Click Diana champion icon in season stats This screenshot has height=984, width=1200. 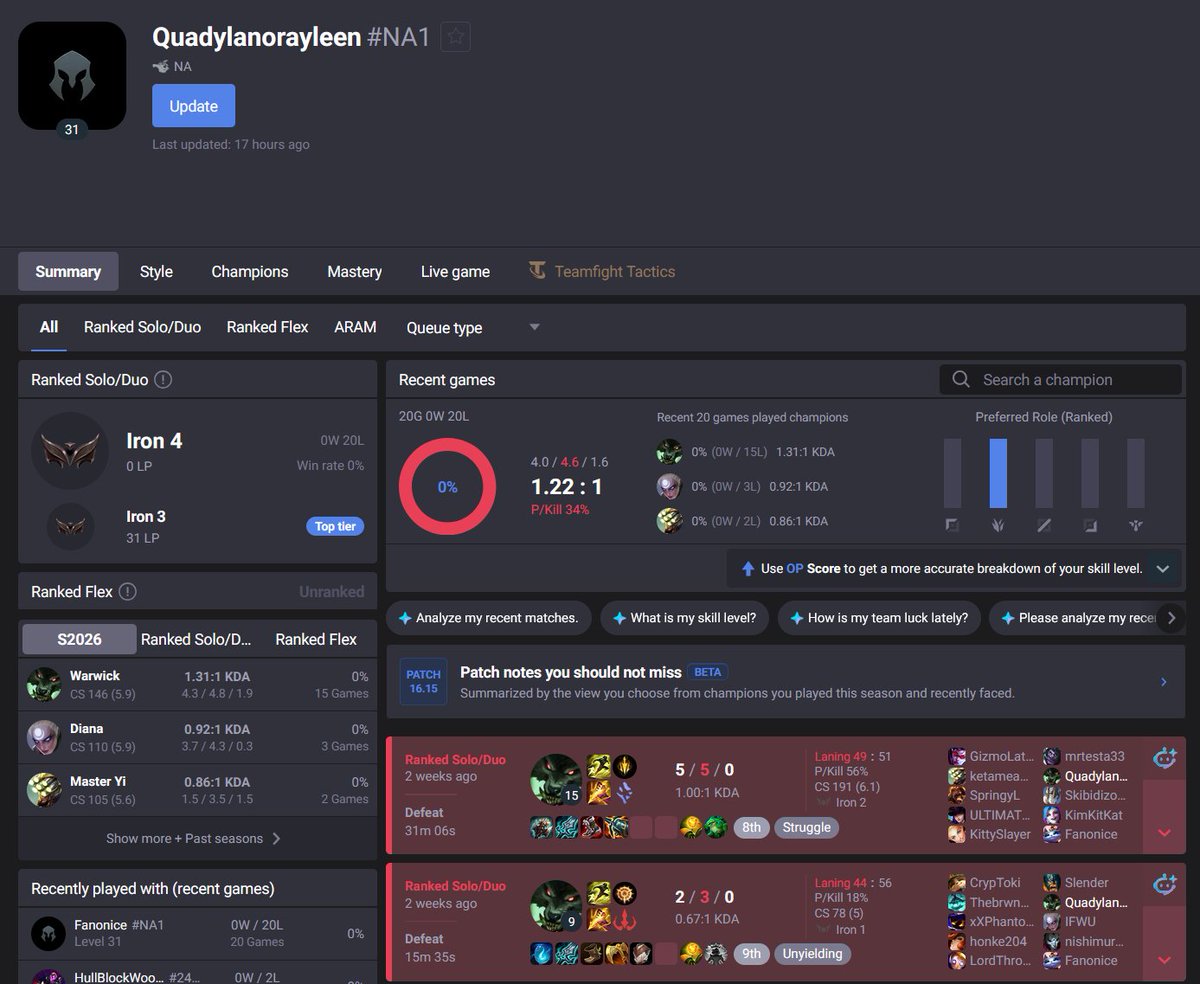tap(45, 737)
